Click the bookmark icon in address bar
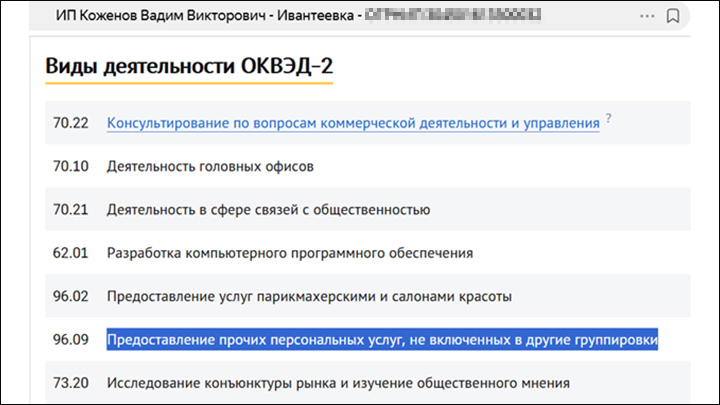 (x=673, y=16)
